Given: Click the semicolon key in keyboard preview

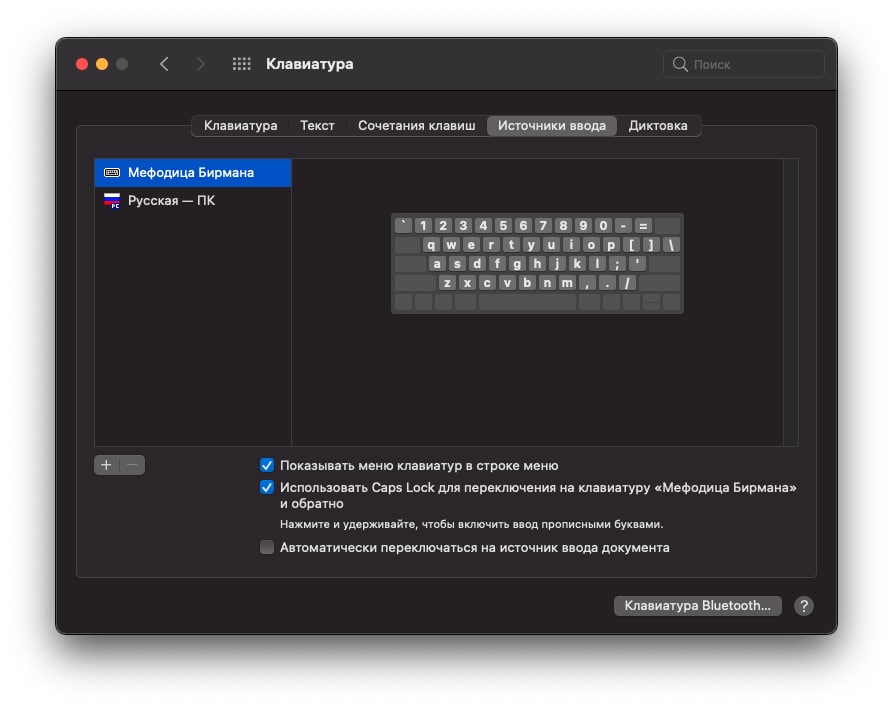Looking at the screenshot, I should (x=617, y=264).
